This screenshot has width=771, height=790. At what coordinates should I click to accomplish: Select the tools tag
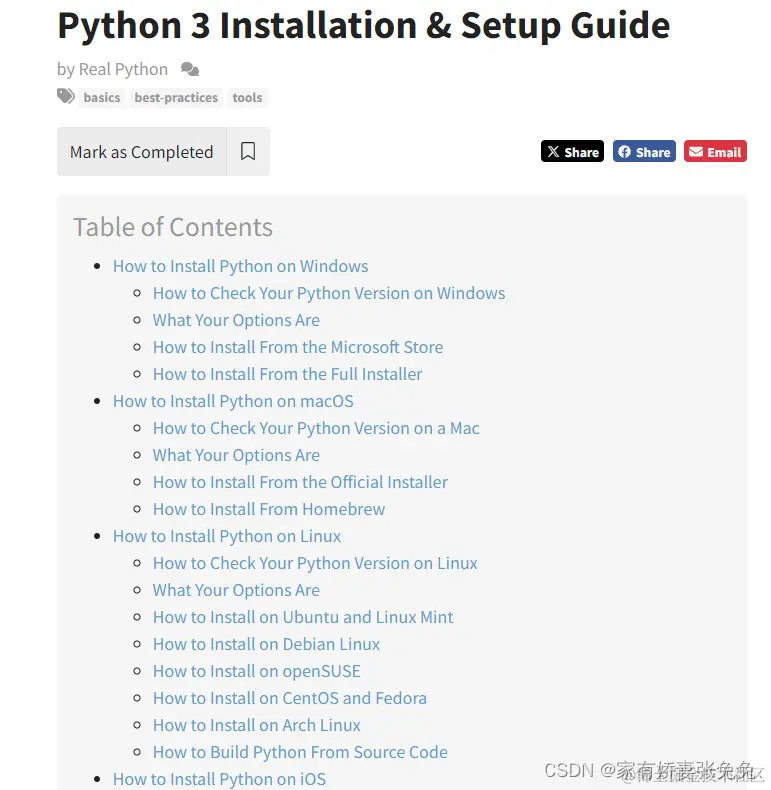[x=247, y=97]
